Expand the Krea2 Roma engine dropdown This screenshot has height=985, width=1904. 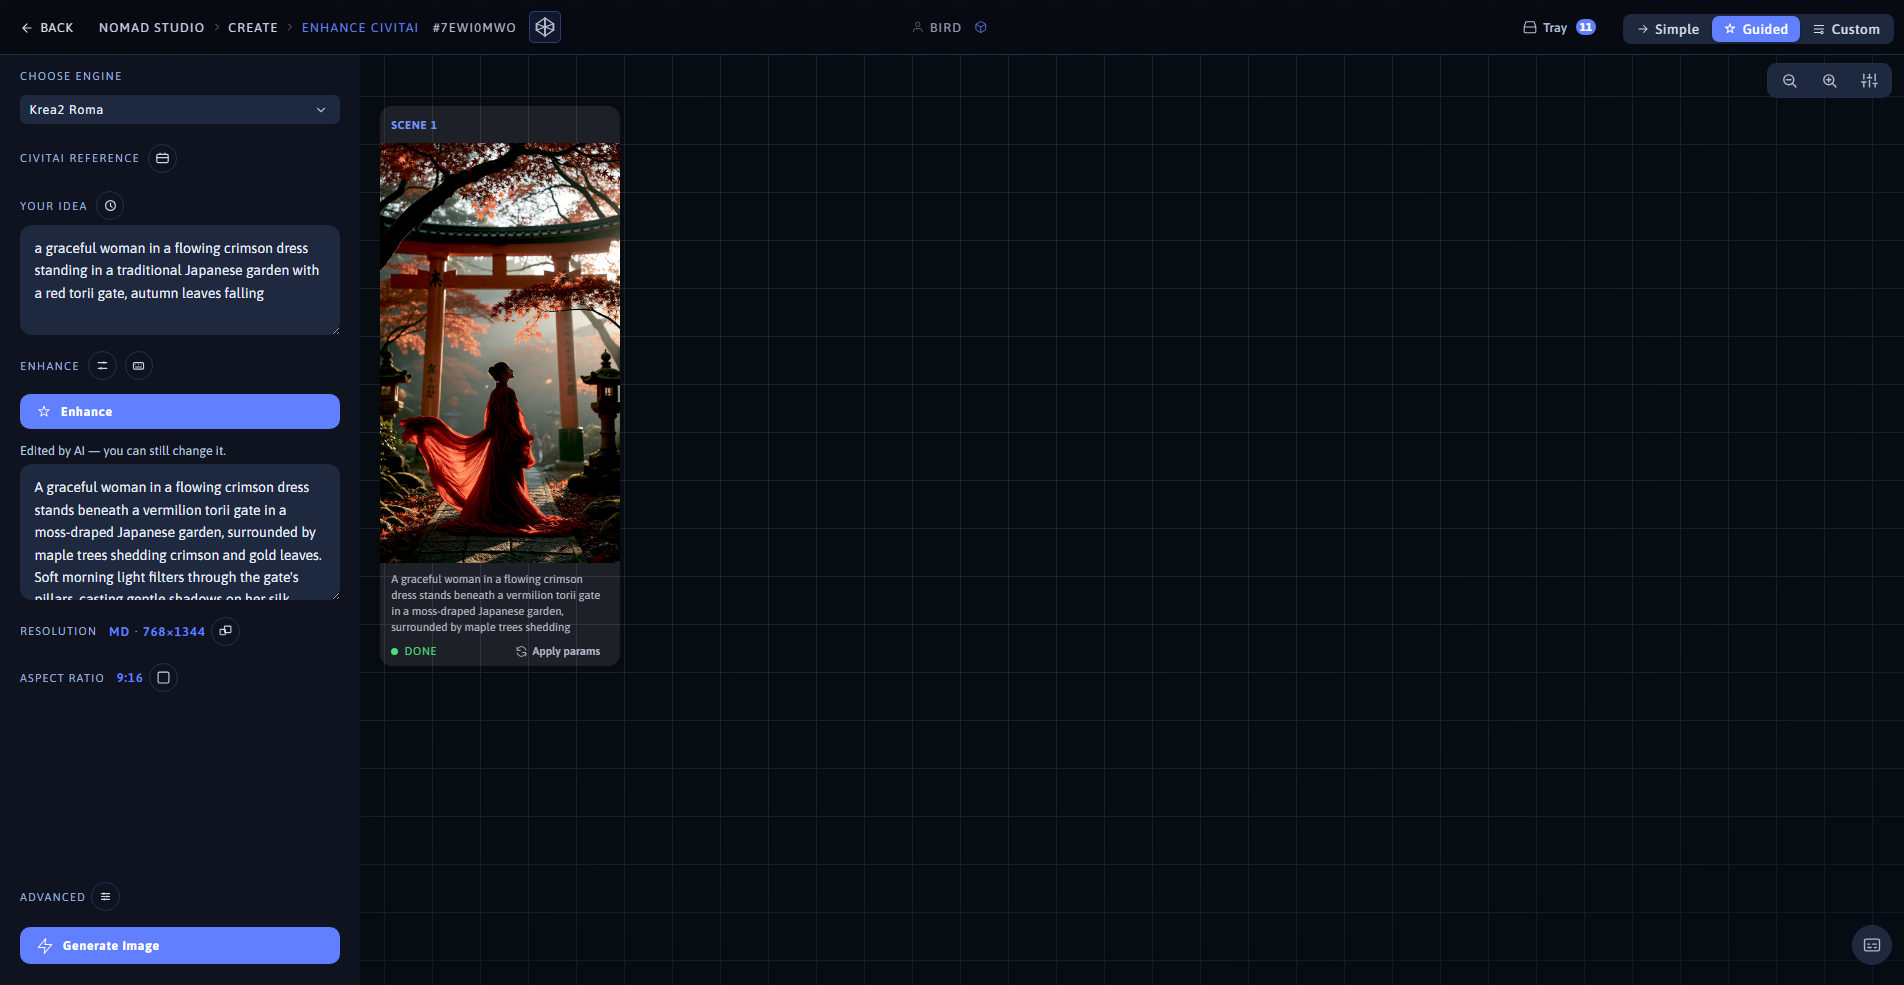click(180, 110)
